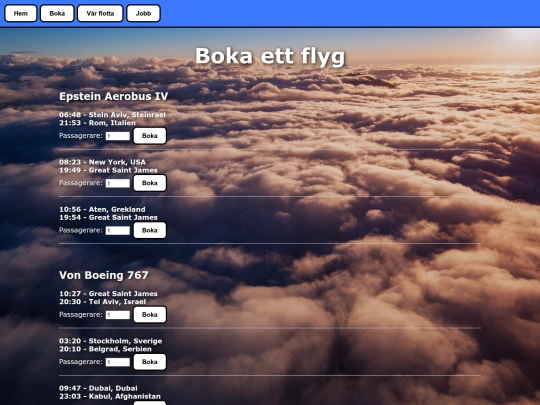Select text 03:20 - Stockholm, Sverige
Screen dimensions: 540x405
tap(111, 341)
